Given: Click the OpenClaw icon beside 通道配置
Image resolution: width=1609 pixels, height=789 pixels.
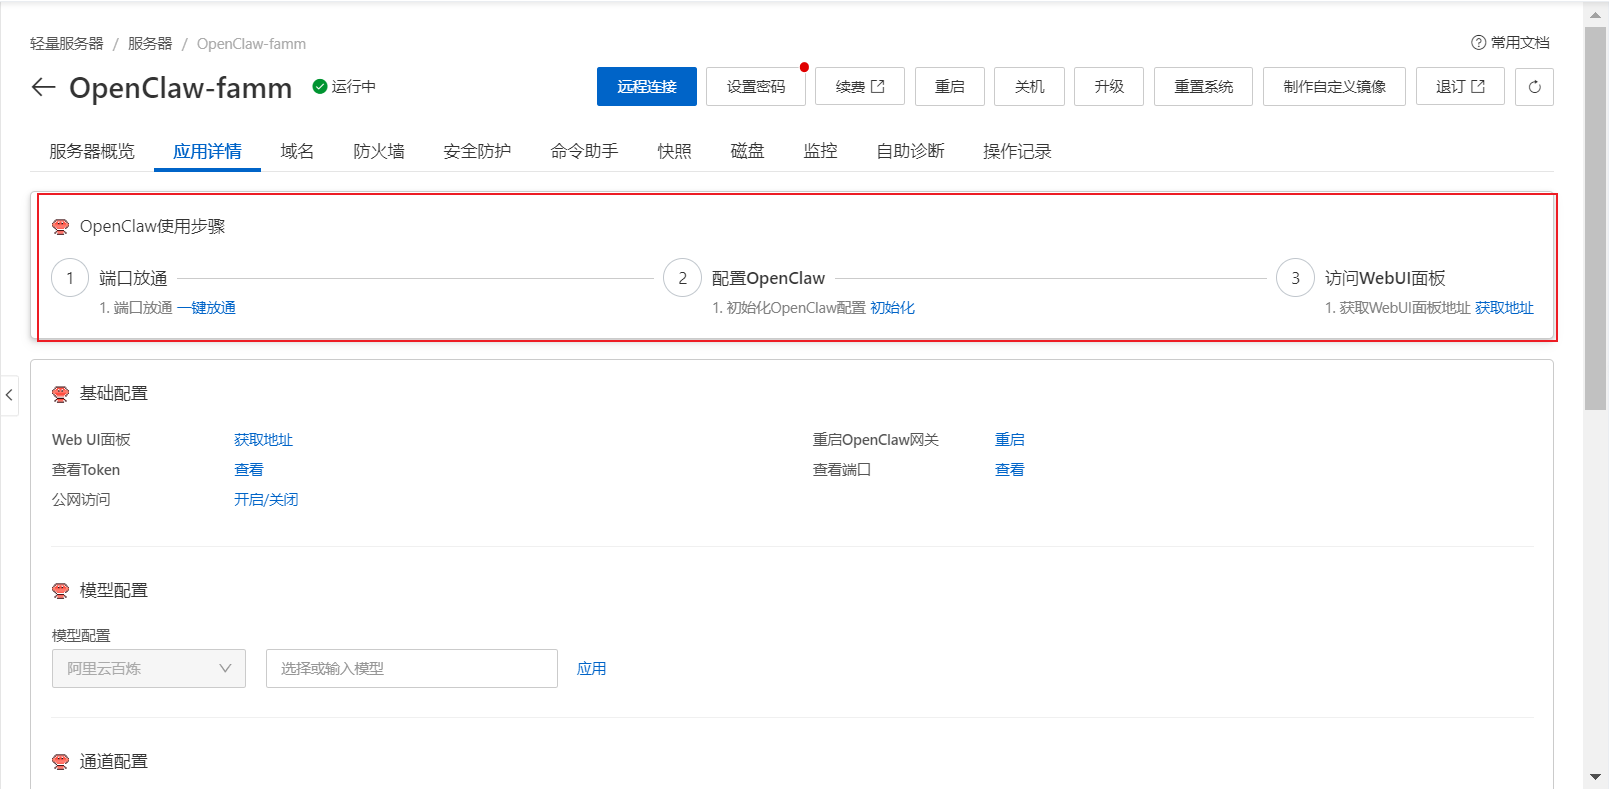Looking at the screenshot, I should [x=61, y=762].
